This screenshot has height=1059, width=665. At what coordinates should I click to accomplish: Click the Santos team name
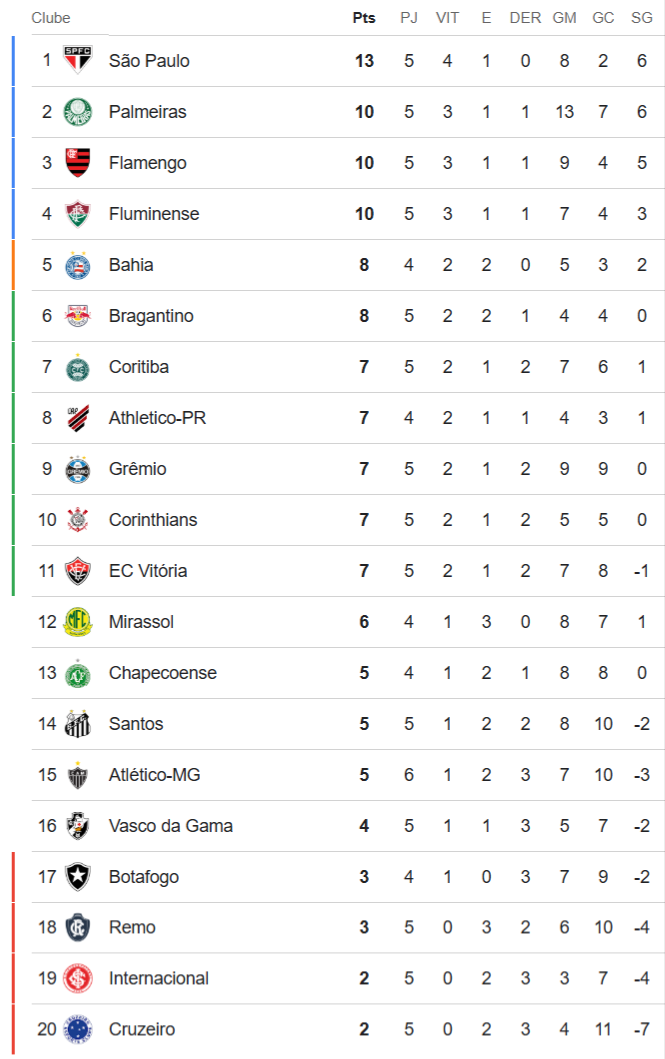136,724
